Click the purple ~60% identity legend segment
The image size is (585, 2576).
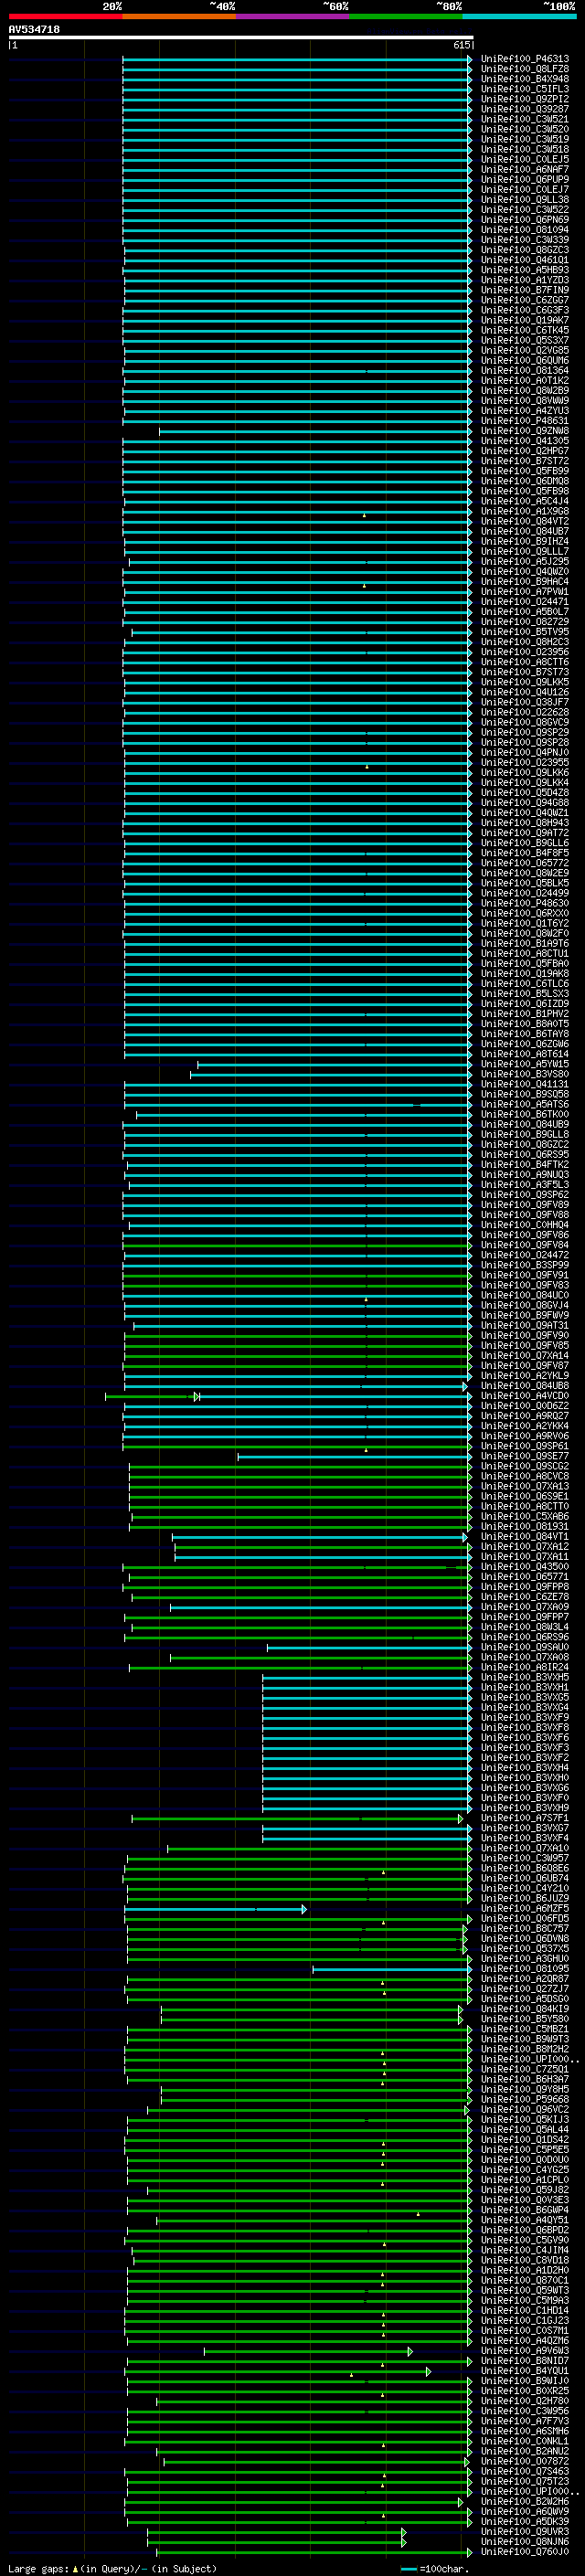tap(293, 16)
